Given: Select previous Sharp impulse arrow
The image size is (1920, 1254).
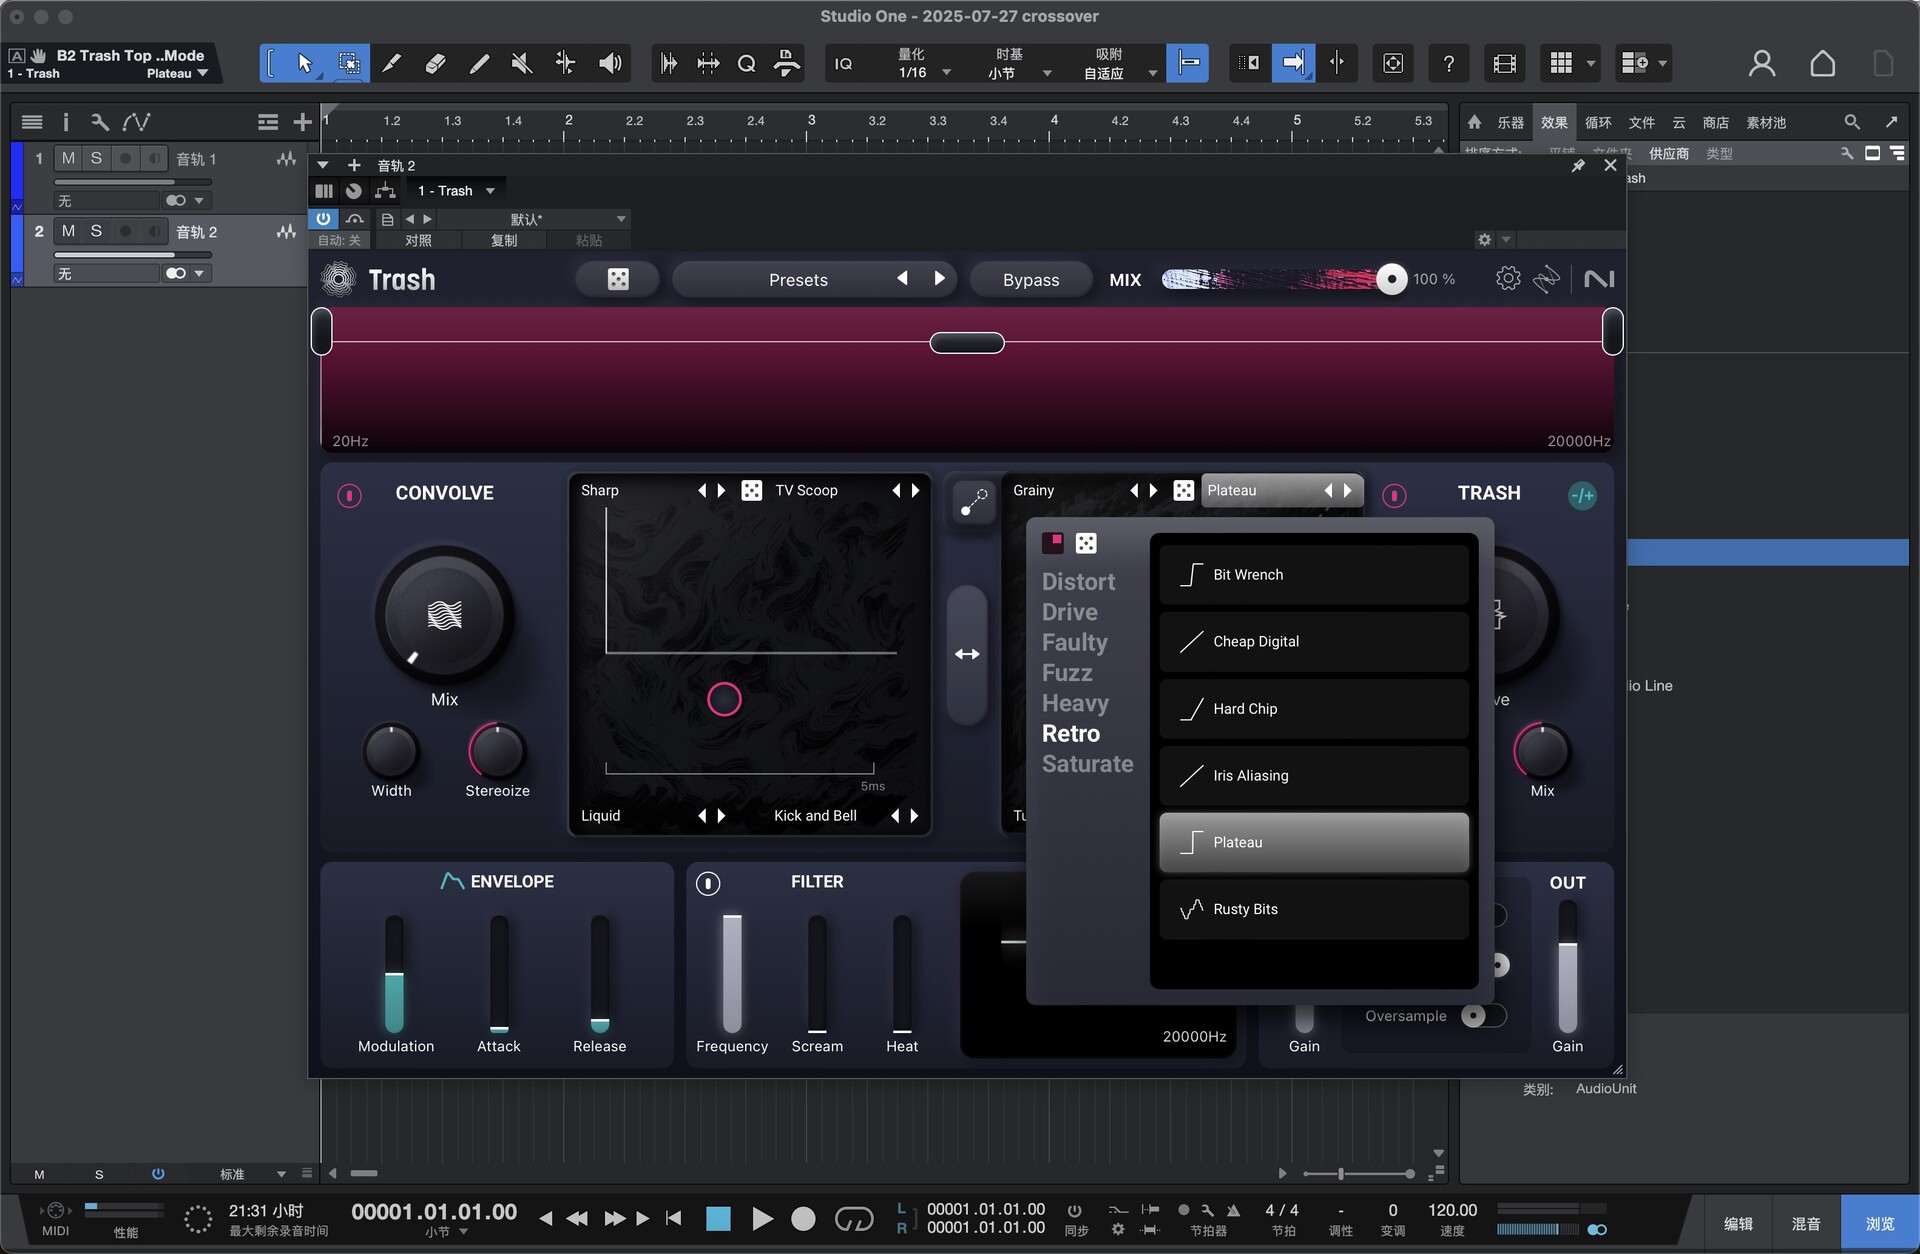Looking at the screenshot, I should coord(701,490).
